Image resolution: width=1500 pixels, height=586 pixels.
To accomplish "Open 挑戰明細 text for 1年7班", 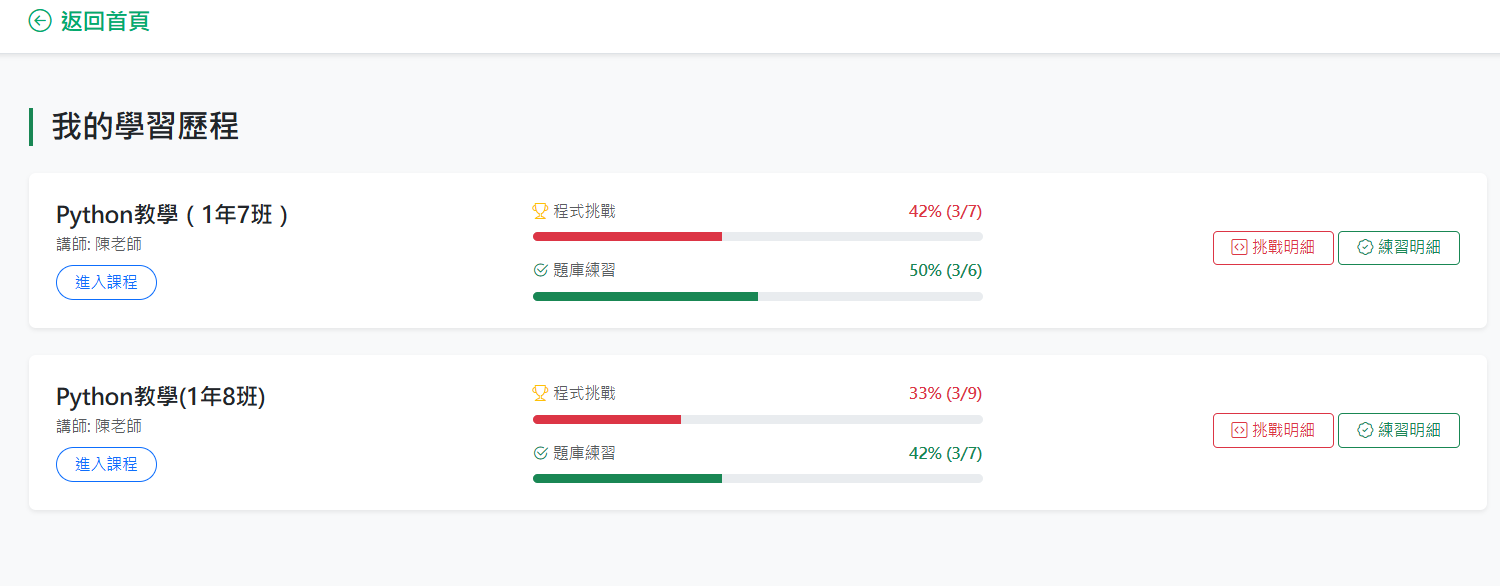I will [x=1283, y=248].
